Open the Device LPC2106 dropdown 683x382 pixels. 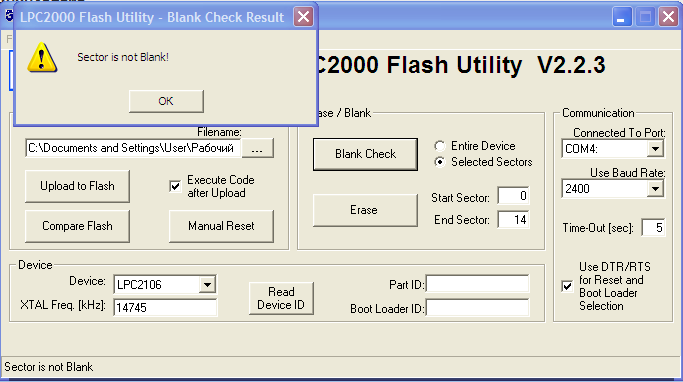207,285
